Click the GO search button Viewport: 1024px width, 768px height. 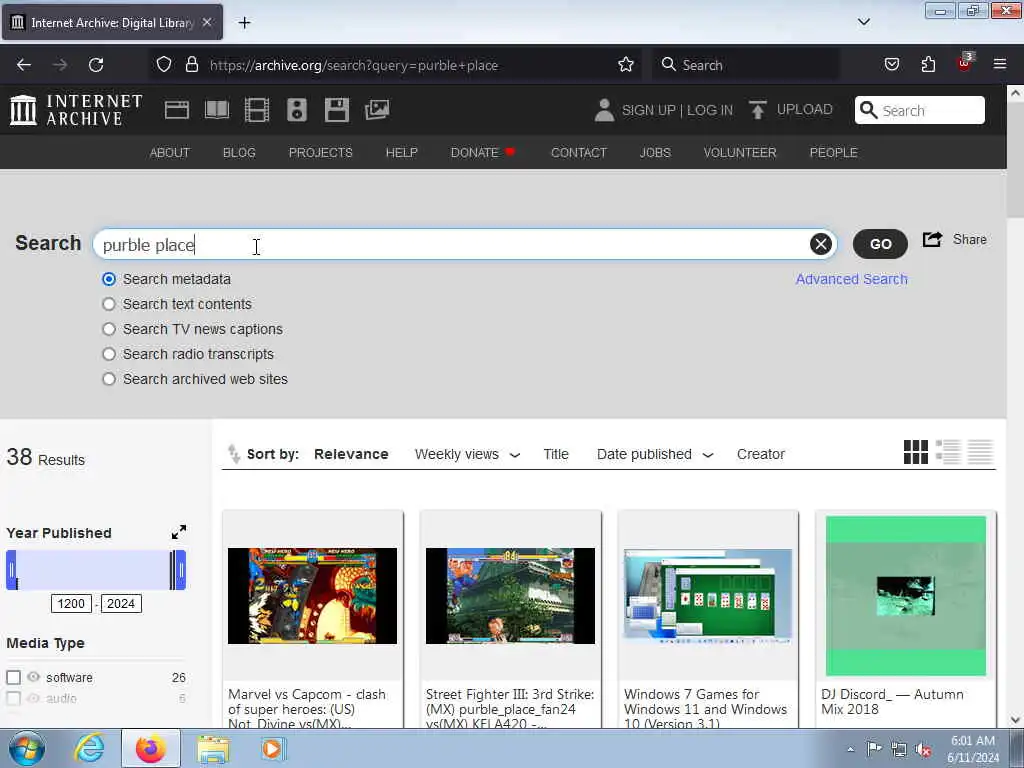(880, 244)
